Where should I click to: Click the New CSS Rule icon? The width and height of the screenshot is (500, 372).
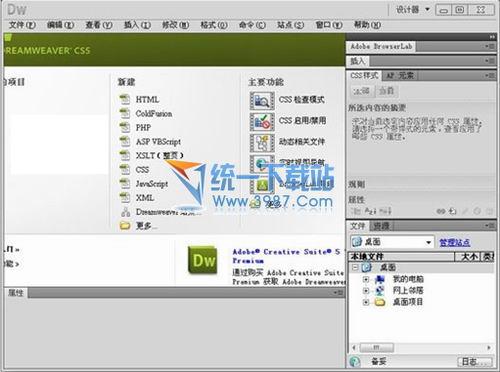[x=452, y=211]
